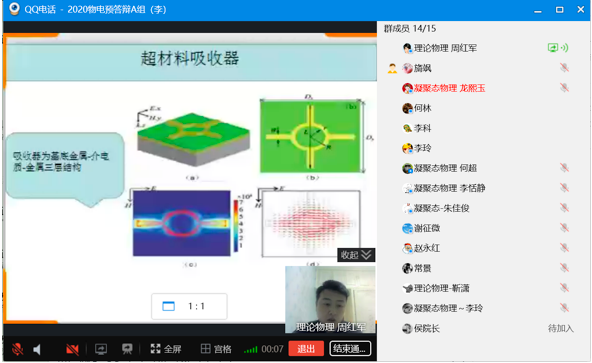Image resolution: width=592 pixels, height=363 pixels.
Task: Click the screen share icon
Action: point(101,349)
